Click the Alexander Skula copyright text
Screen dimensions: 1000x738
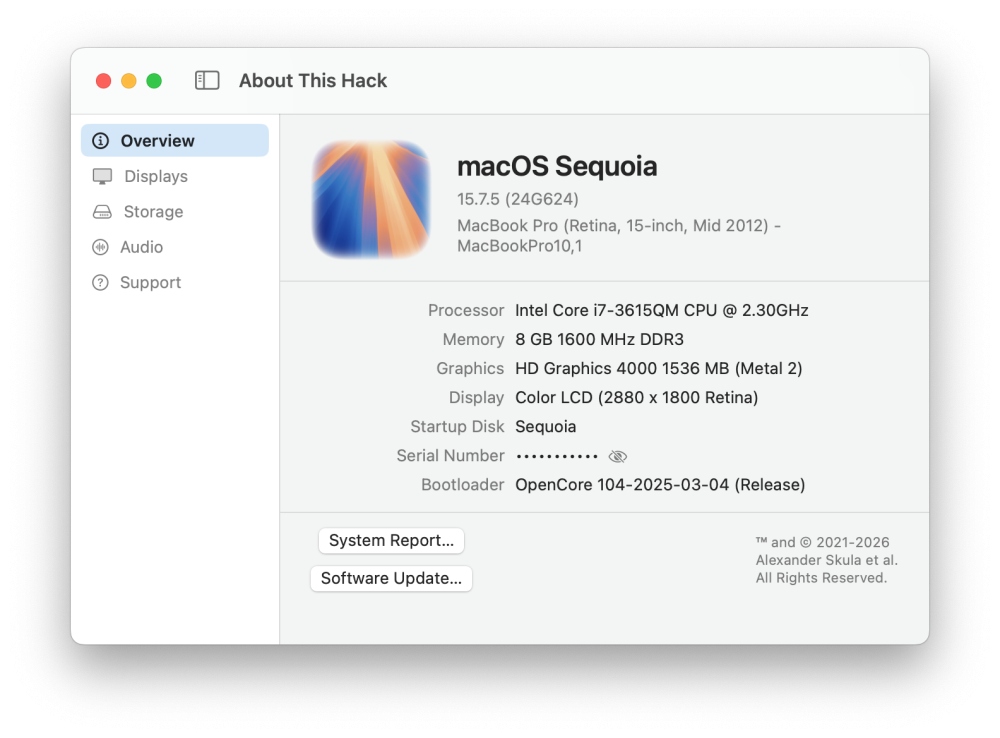(x=827, y=560)
